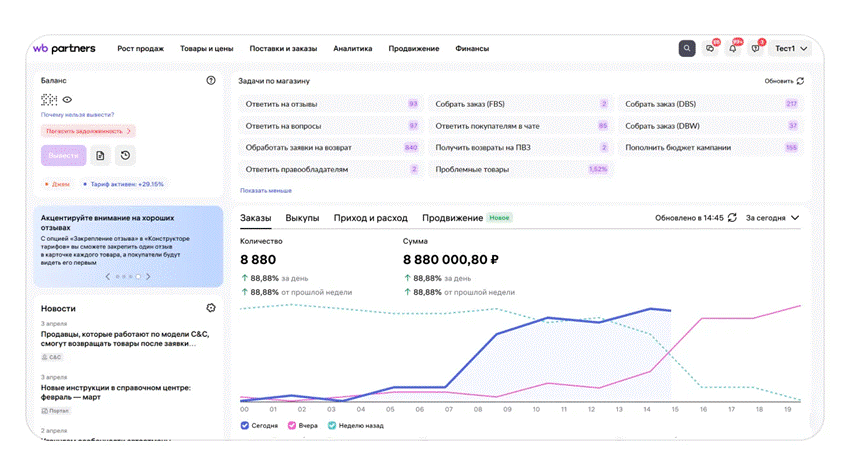Open the notifications bell icon
850x475 pixels.
(732, 48)
